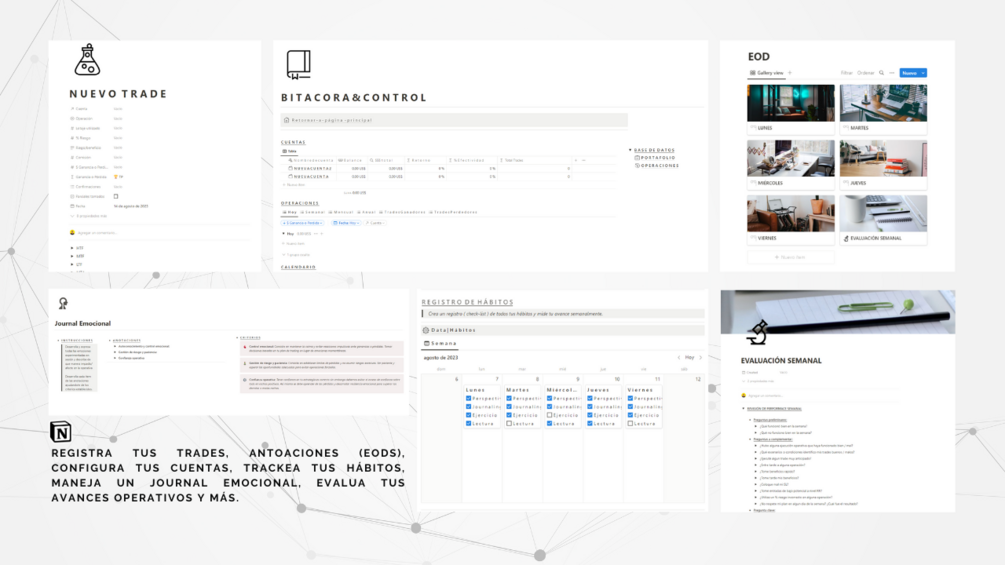Click Nuevo ítem below the EOD gallery

[x=790, y=257]
